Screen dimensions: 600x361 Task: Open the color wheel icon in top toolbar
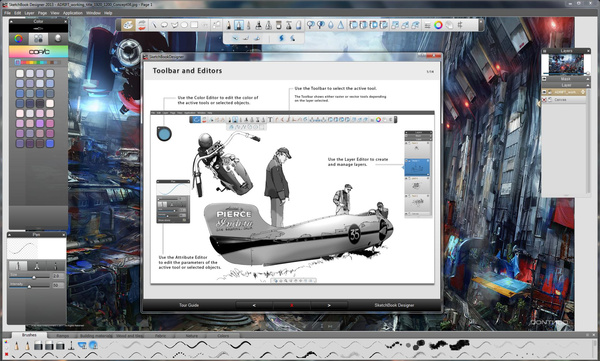[438, 25]
